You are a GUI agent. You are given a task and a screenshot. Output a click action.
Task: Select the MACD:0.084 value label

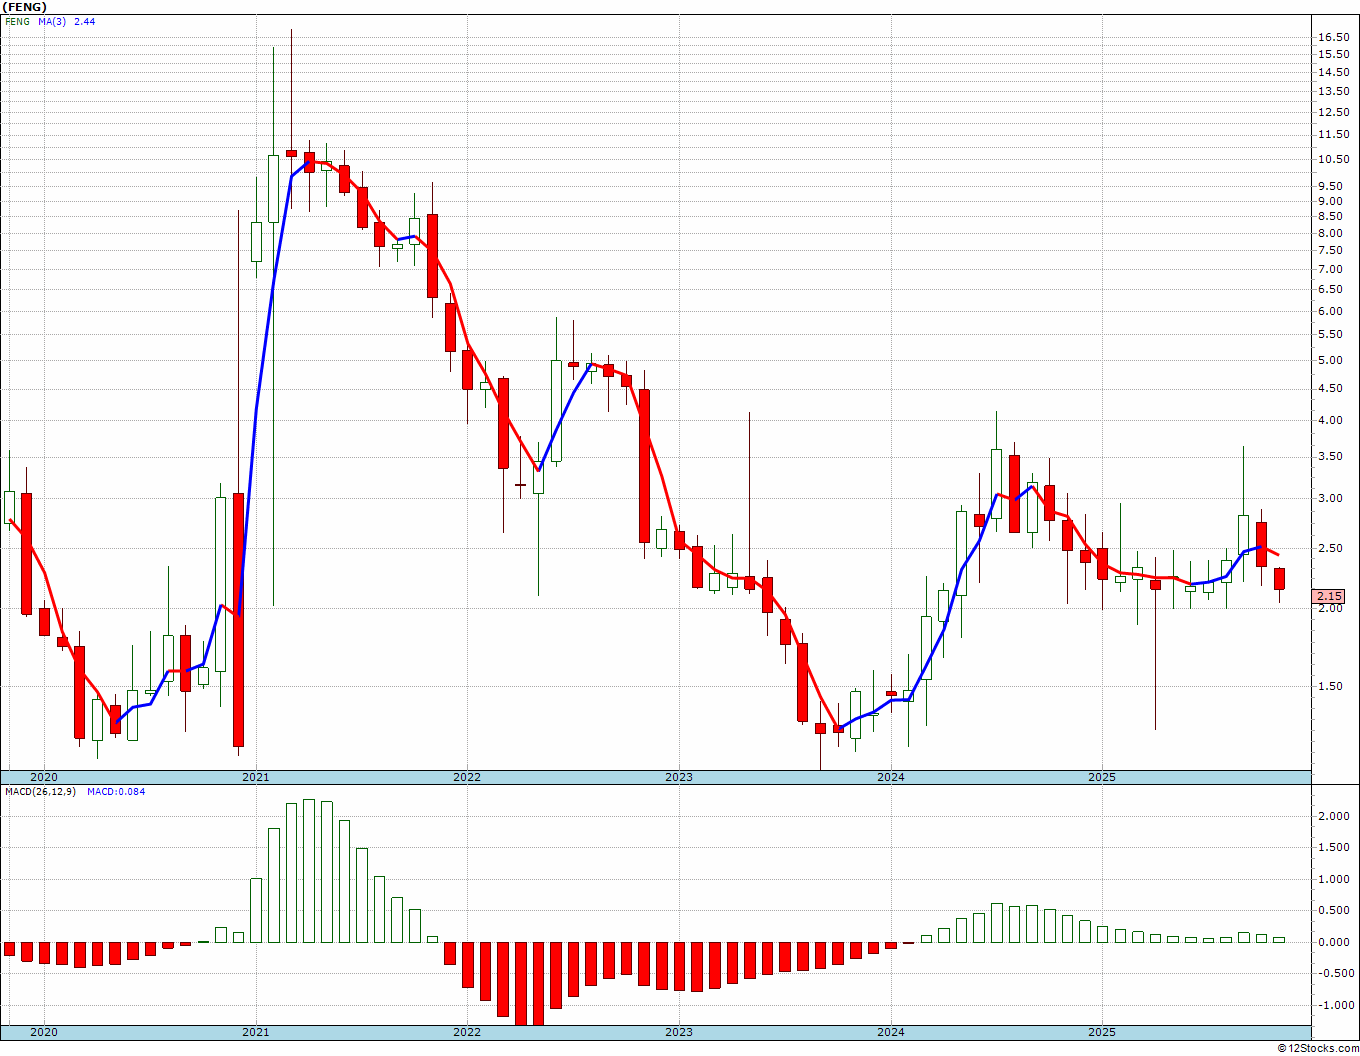click(116, 792)
